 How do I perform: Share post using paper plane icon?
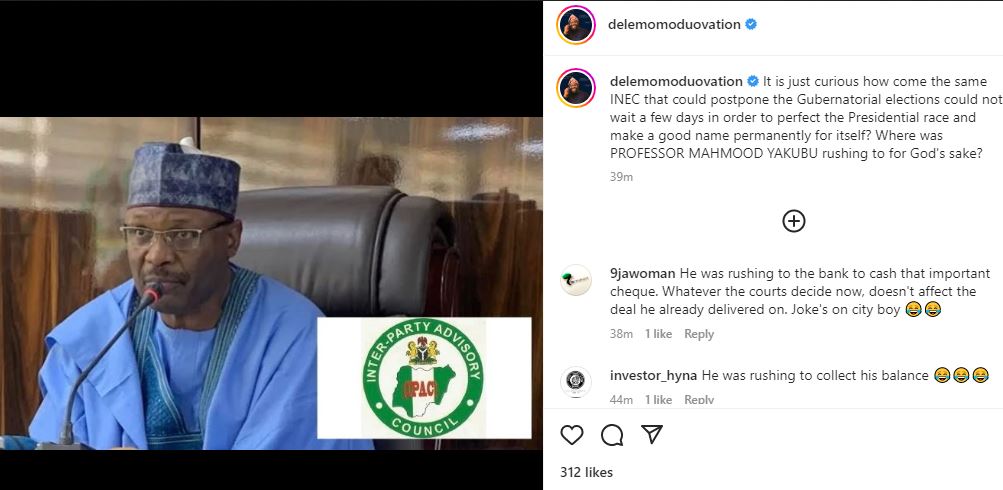(x=652, y=435)
